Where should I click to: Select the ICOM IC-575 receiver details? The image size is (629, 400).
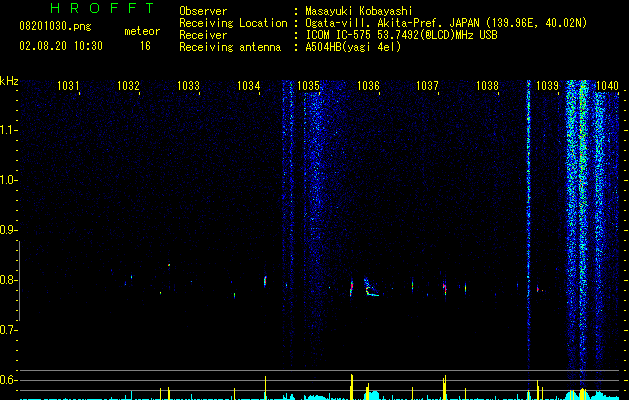[402, 35]
